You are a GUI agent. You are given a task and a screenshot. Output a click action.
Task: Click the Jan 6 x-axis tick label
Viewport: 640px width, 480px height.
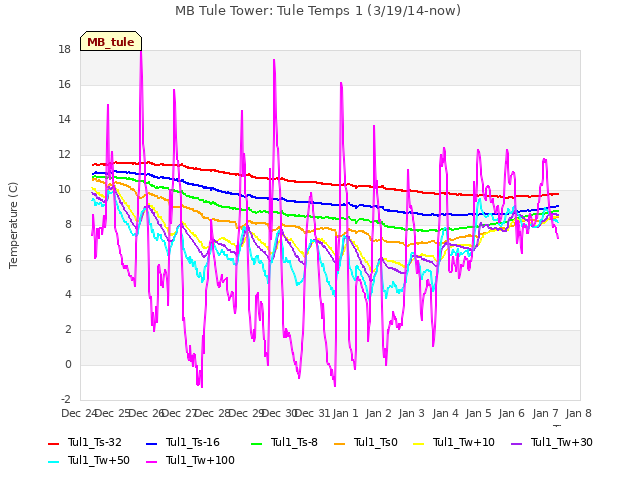tap(511, 414)
